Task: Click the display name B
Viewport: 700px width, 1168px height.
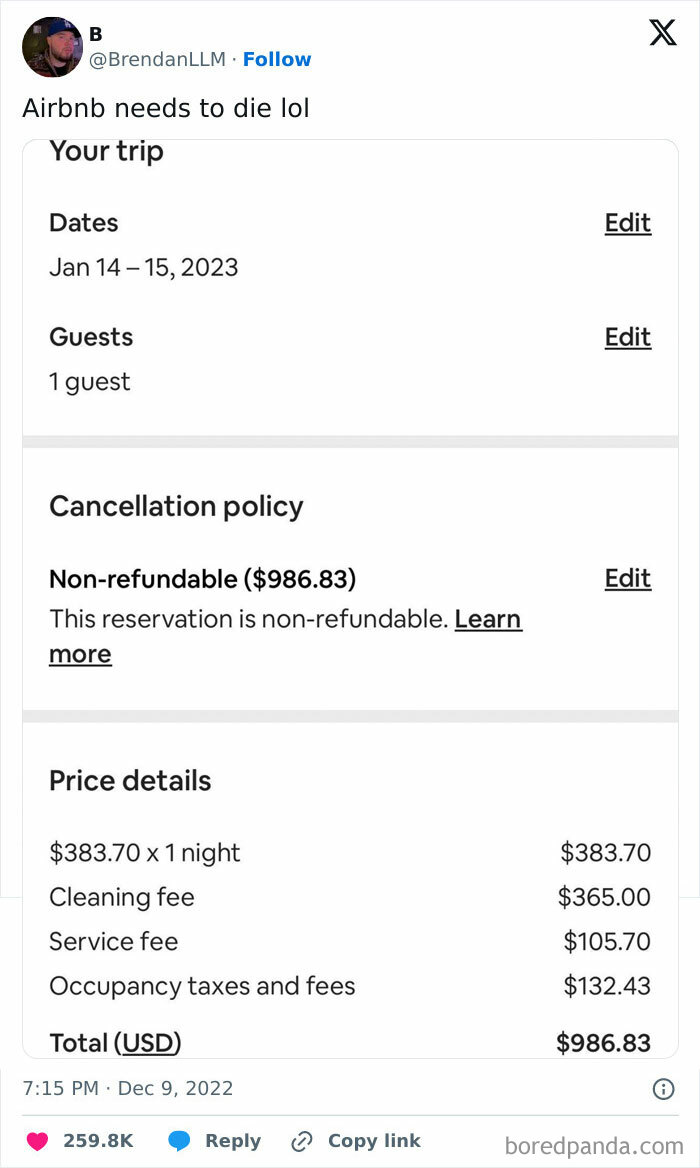Action: pos(96,34)
